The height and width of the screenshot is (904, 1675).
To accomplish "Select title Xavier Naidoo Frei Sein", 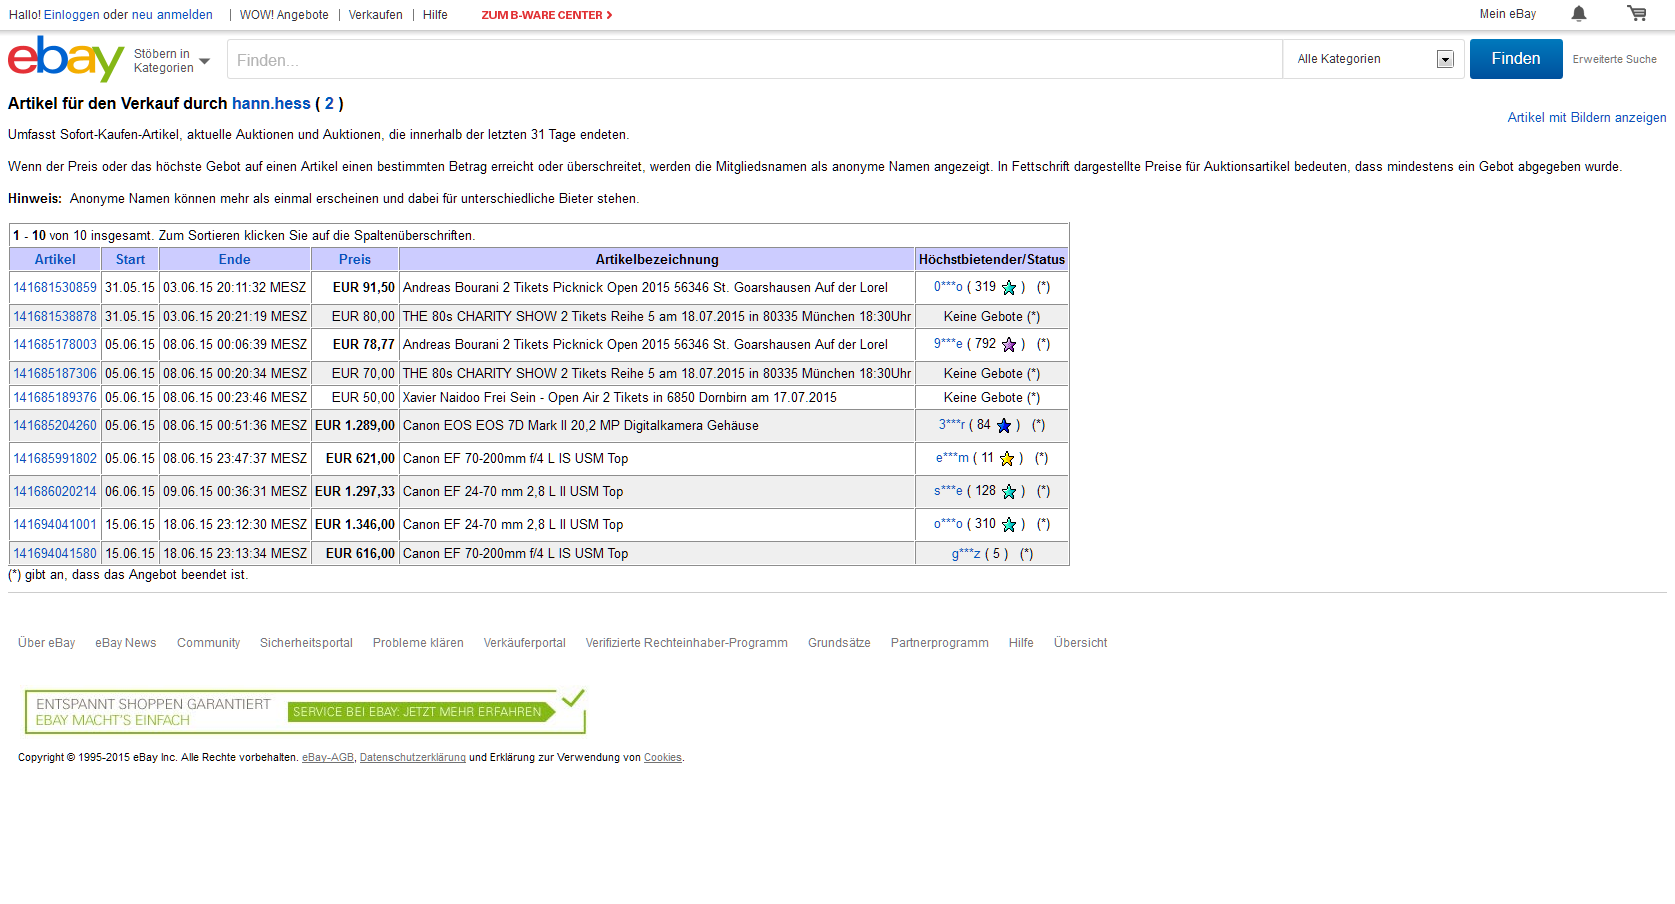I will tap(620, 398).
